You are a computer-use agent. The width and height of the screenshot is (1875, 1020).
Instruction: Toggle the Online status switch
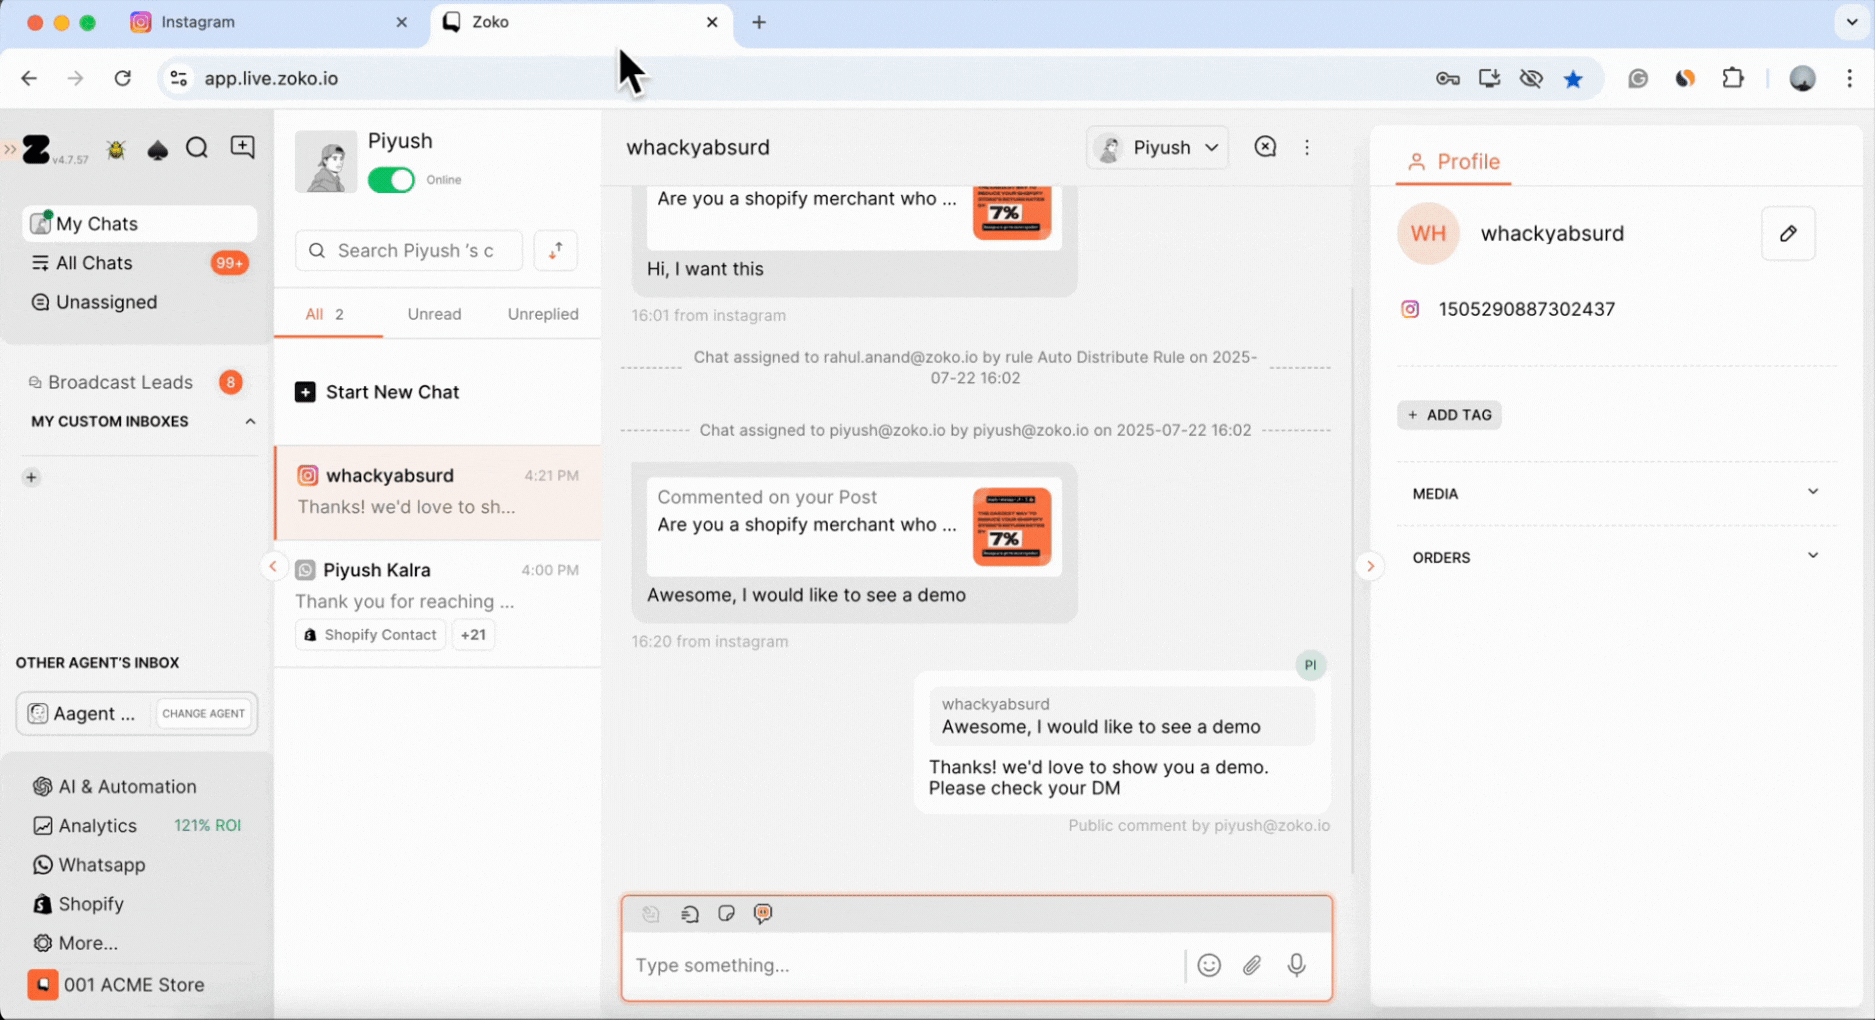[x=391, y=180]
